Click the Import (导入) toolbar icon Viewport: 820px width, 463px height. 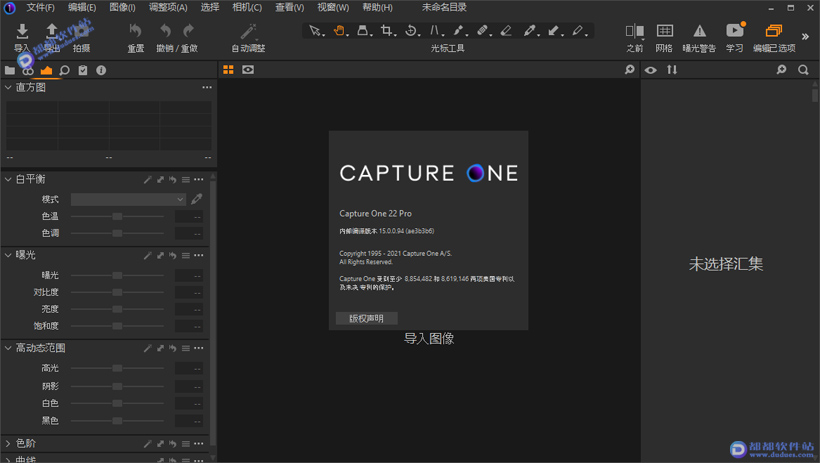coord(22,31)
